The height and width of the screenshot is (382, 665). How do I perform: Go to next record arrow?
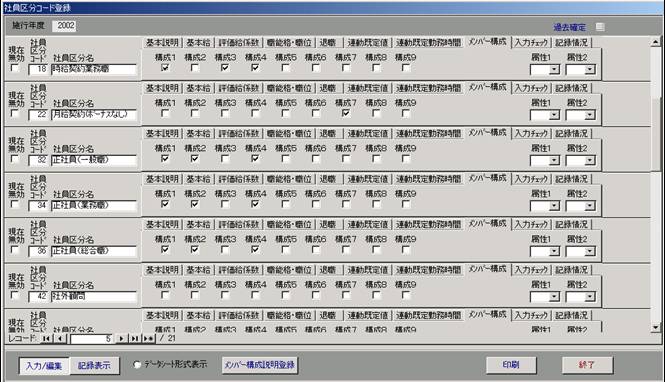point(121,338)
